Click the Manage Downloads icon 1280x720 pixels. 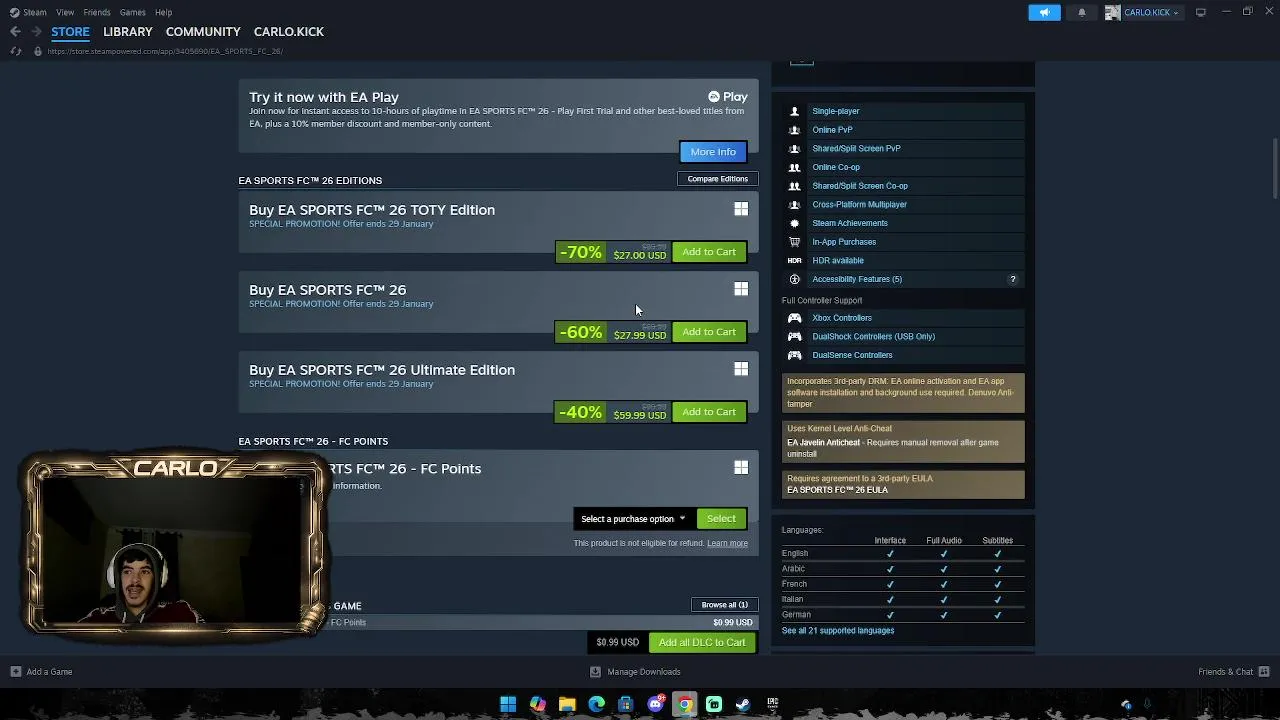pos(595,672)
